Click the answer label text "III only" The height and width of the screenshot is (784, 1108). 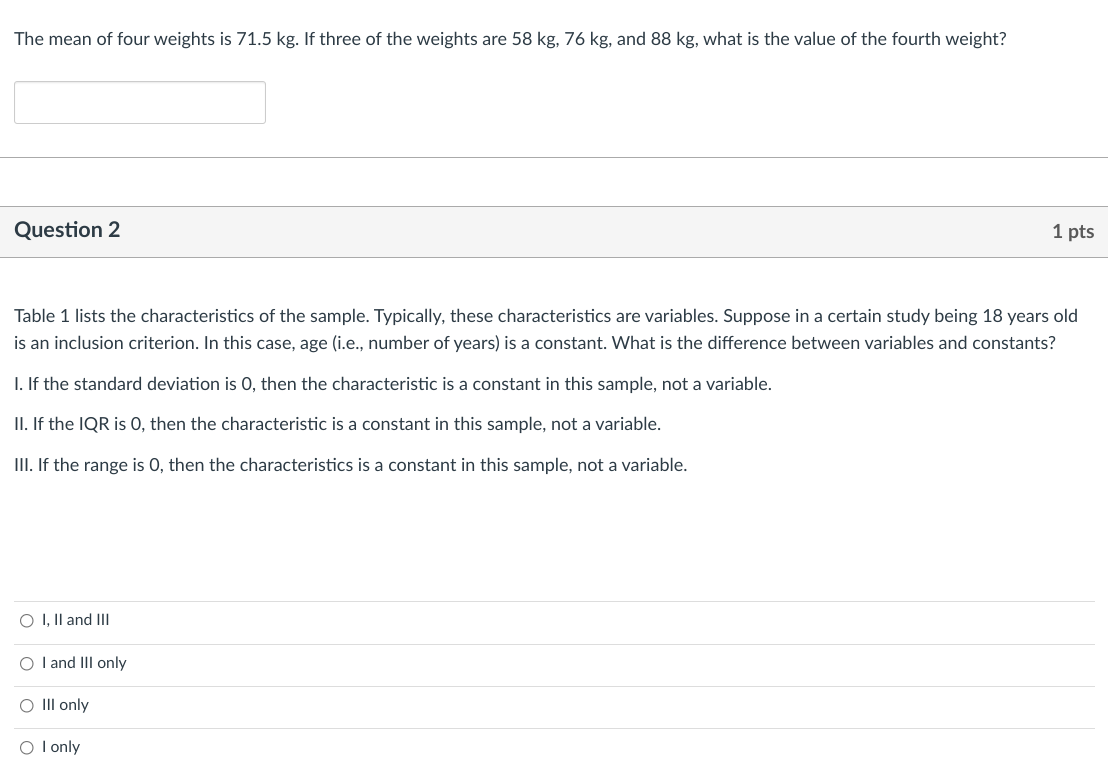pos(65,705)
